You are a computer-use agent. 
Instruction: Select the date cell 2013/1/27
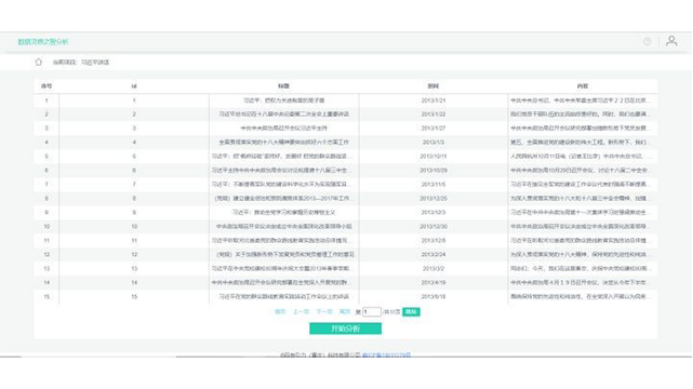click(433, 128)
